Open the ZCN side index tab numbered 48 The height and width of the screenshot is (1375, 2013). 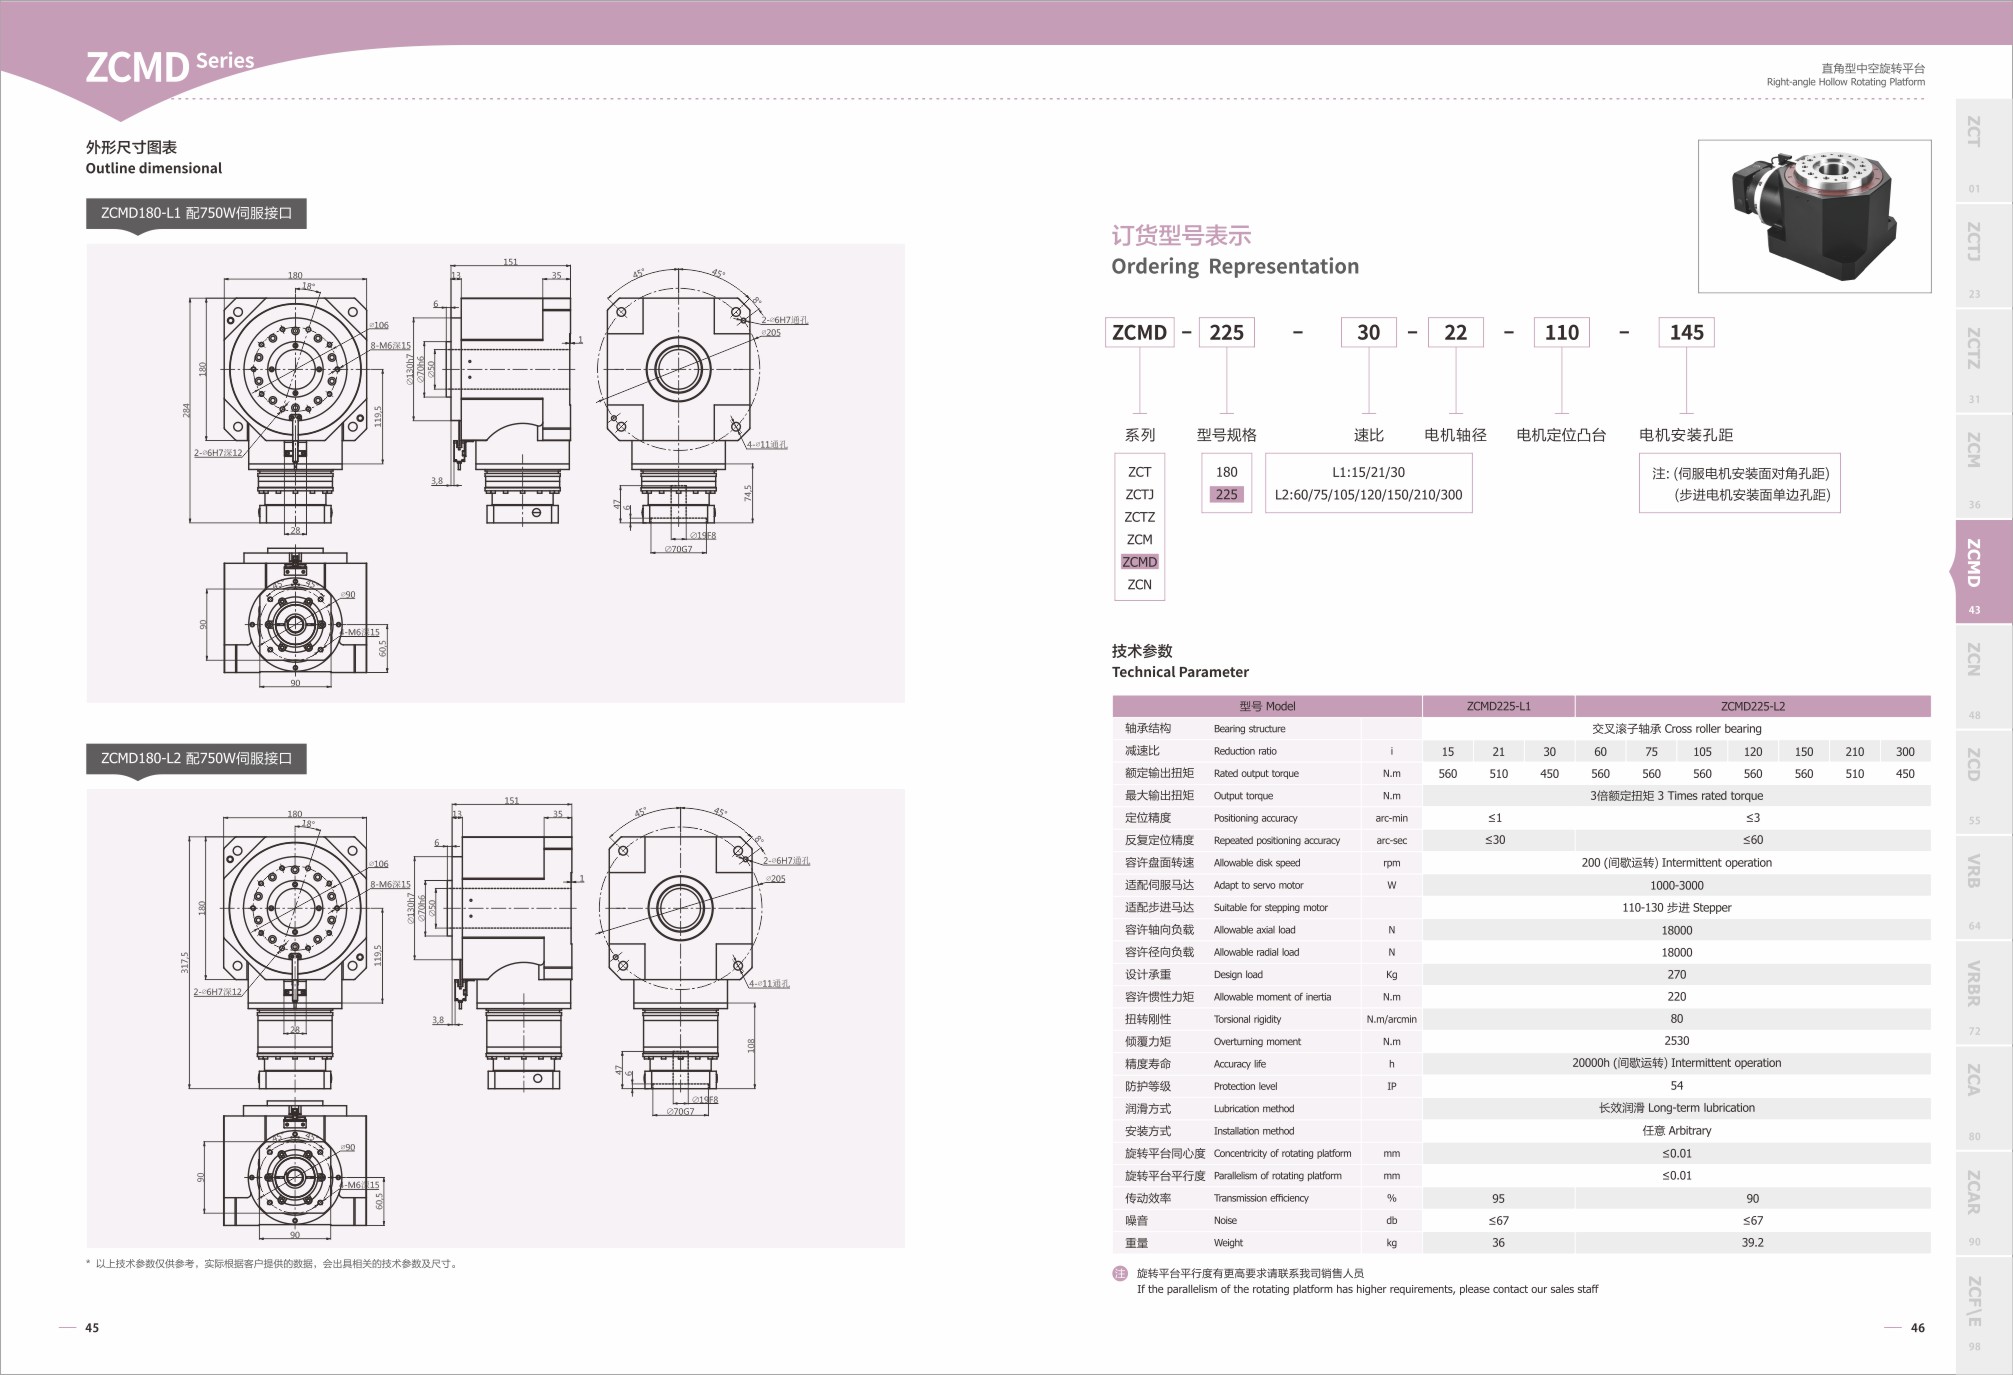tap(1983, 677)
